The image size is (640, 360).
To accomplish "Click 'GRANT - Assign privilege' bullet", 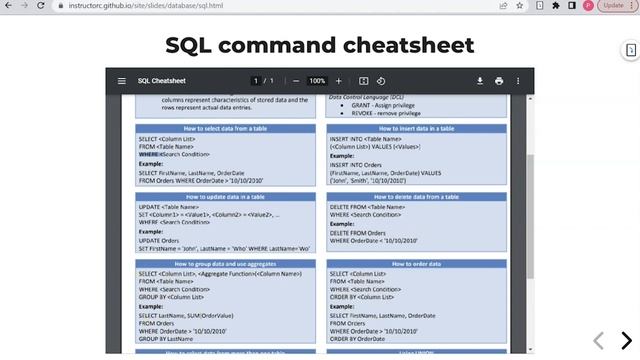I will (383, 105).
